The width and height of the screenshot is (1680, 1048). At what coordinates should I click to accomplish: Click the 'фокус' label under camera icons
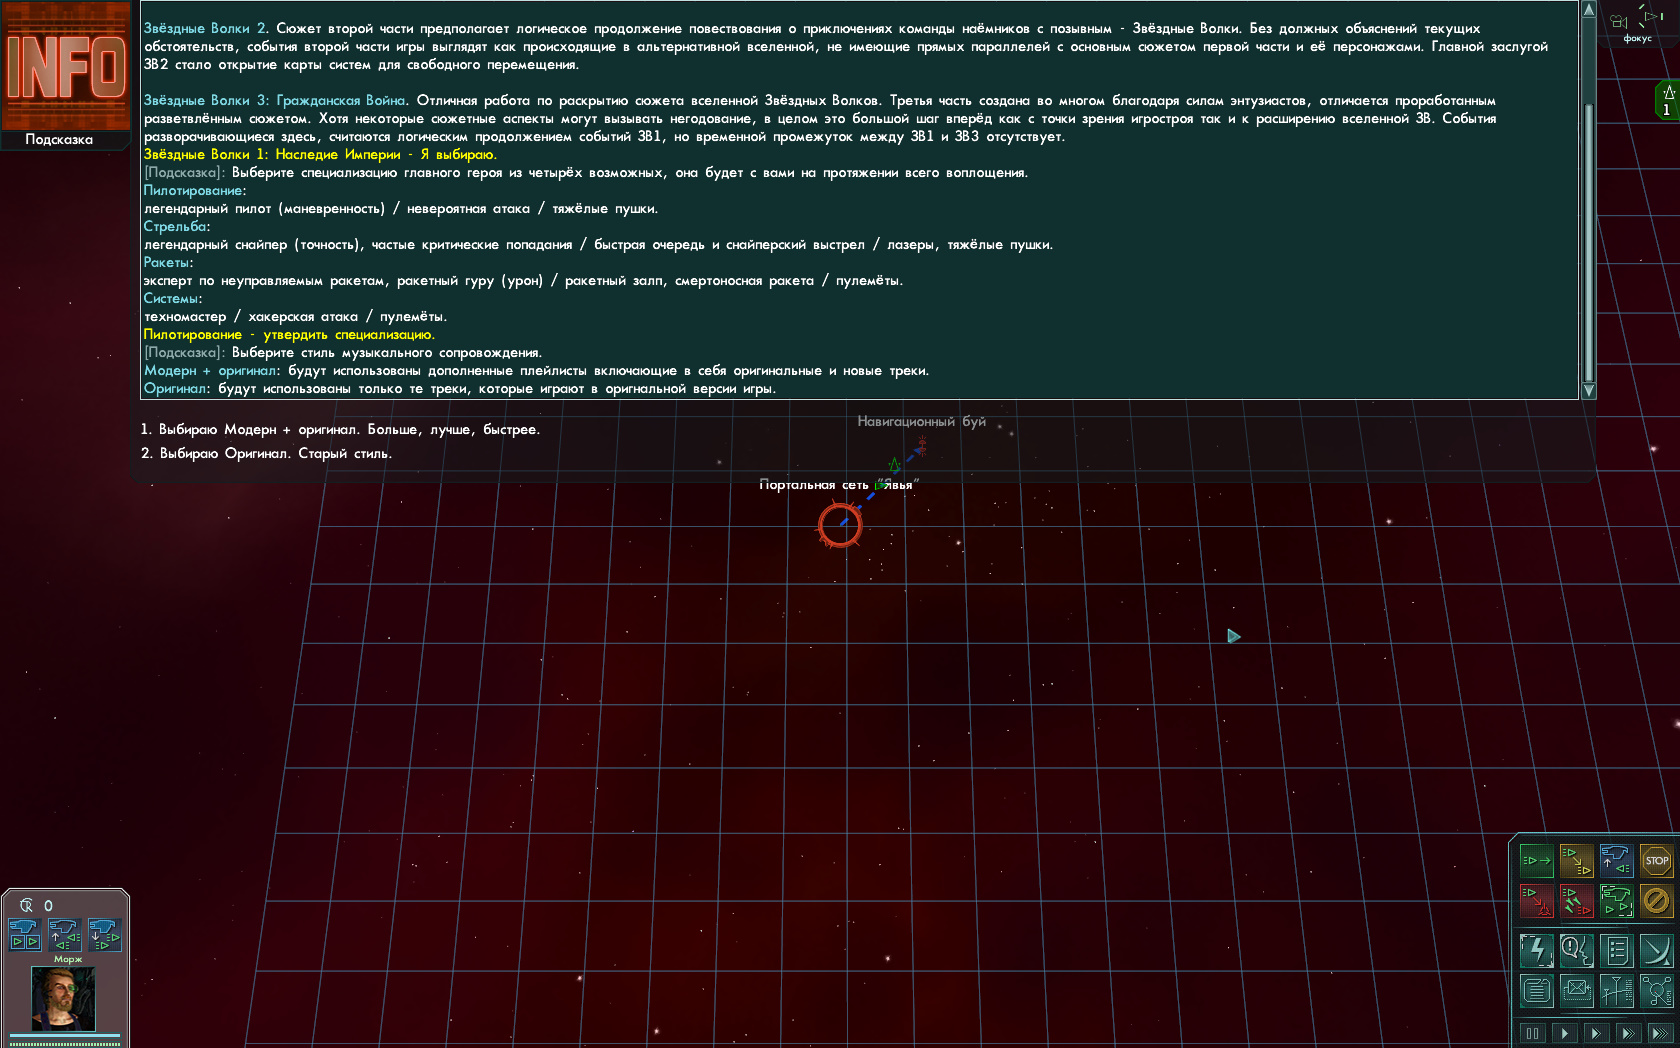(x=1638, y=38)
